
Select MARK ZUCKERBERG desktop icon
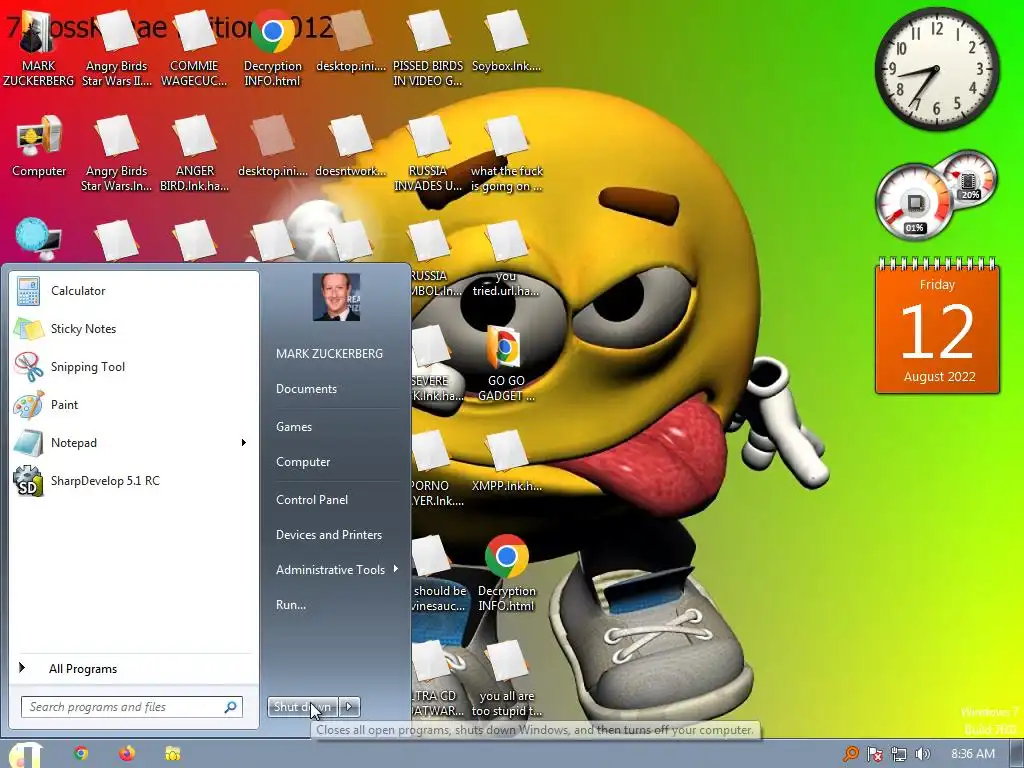(39, 50)
